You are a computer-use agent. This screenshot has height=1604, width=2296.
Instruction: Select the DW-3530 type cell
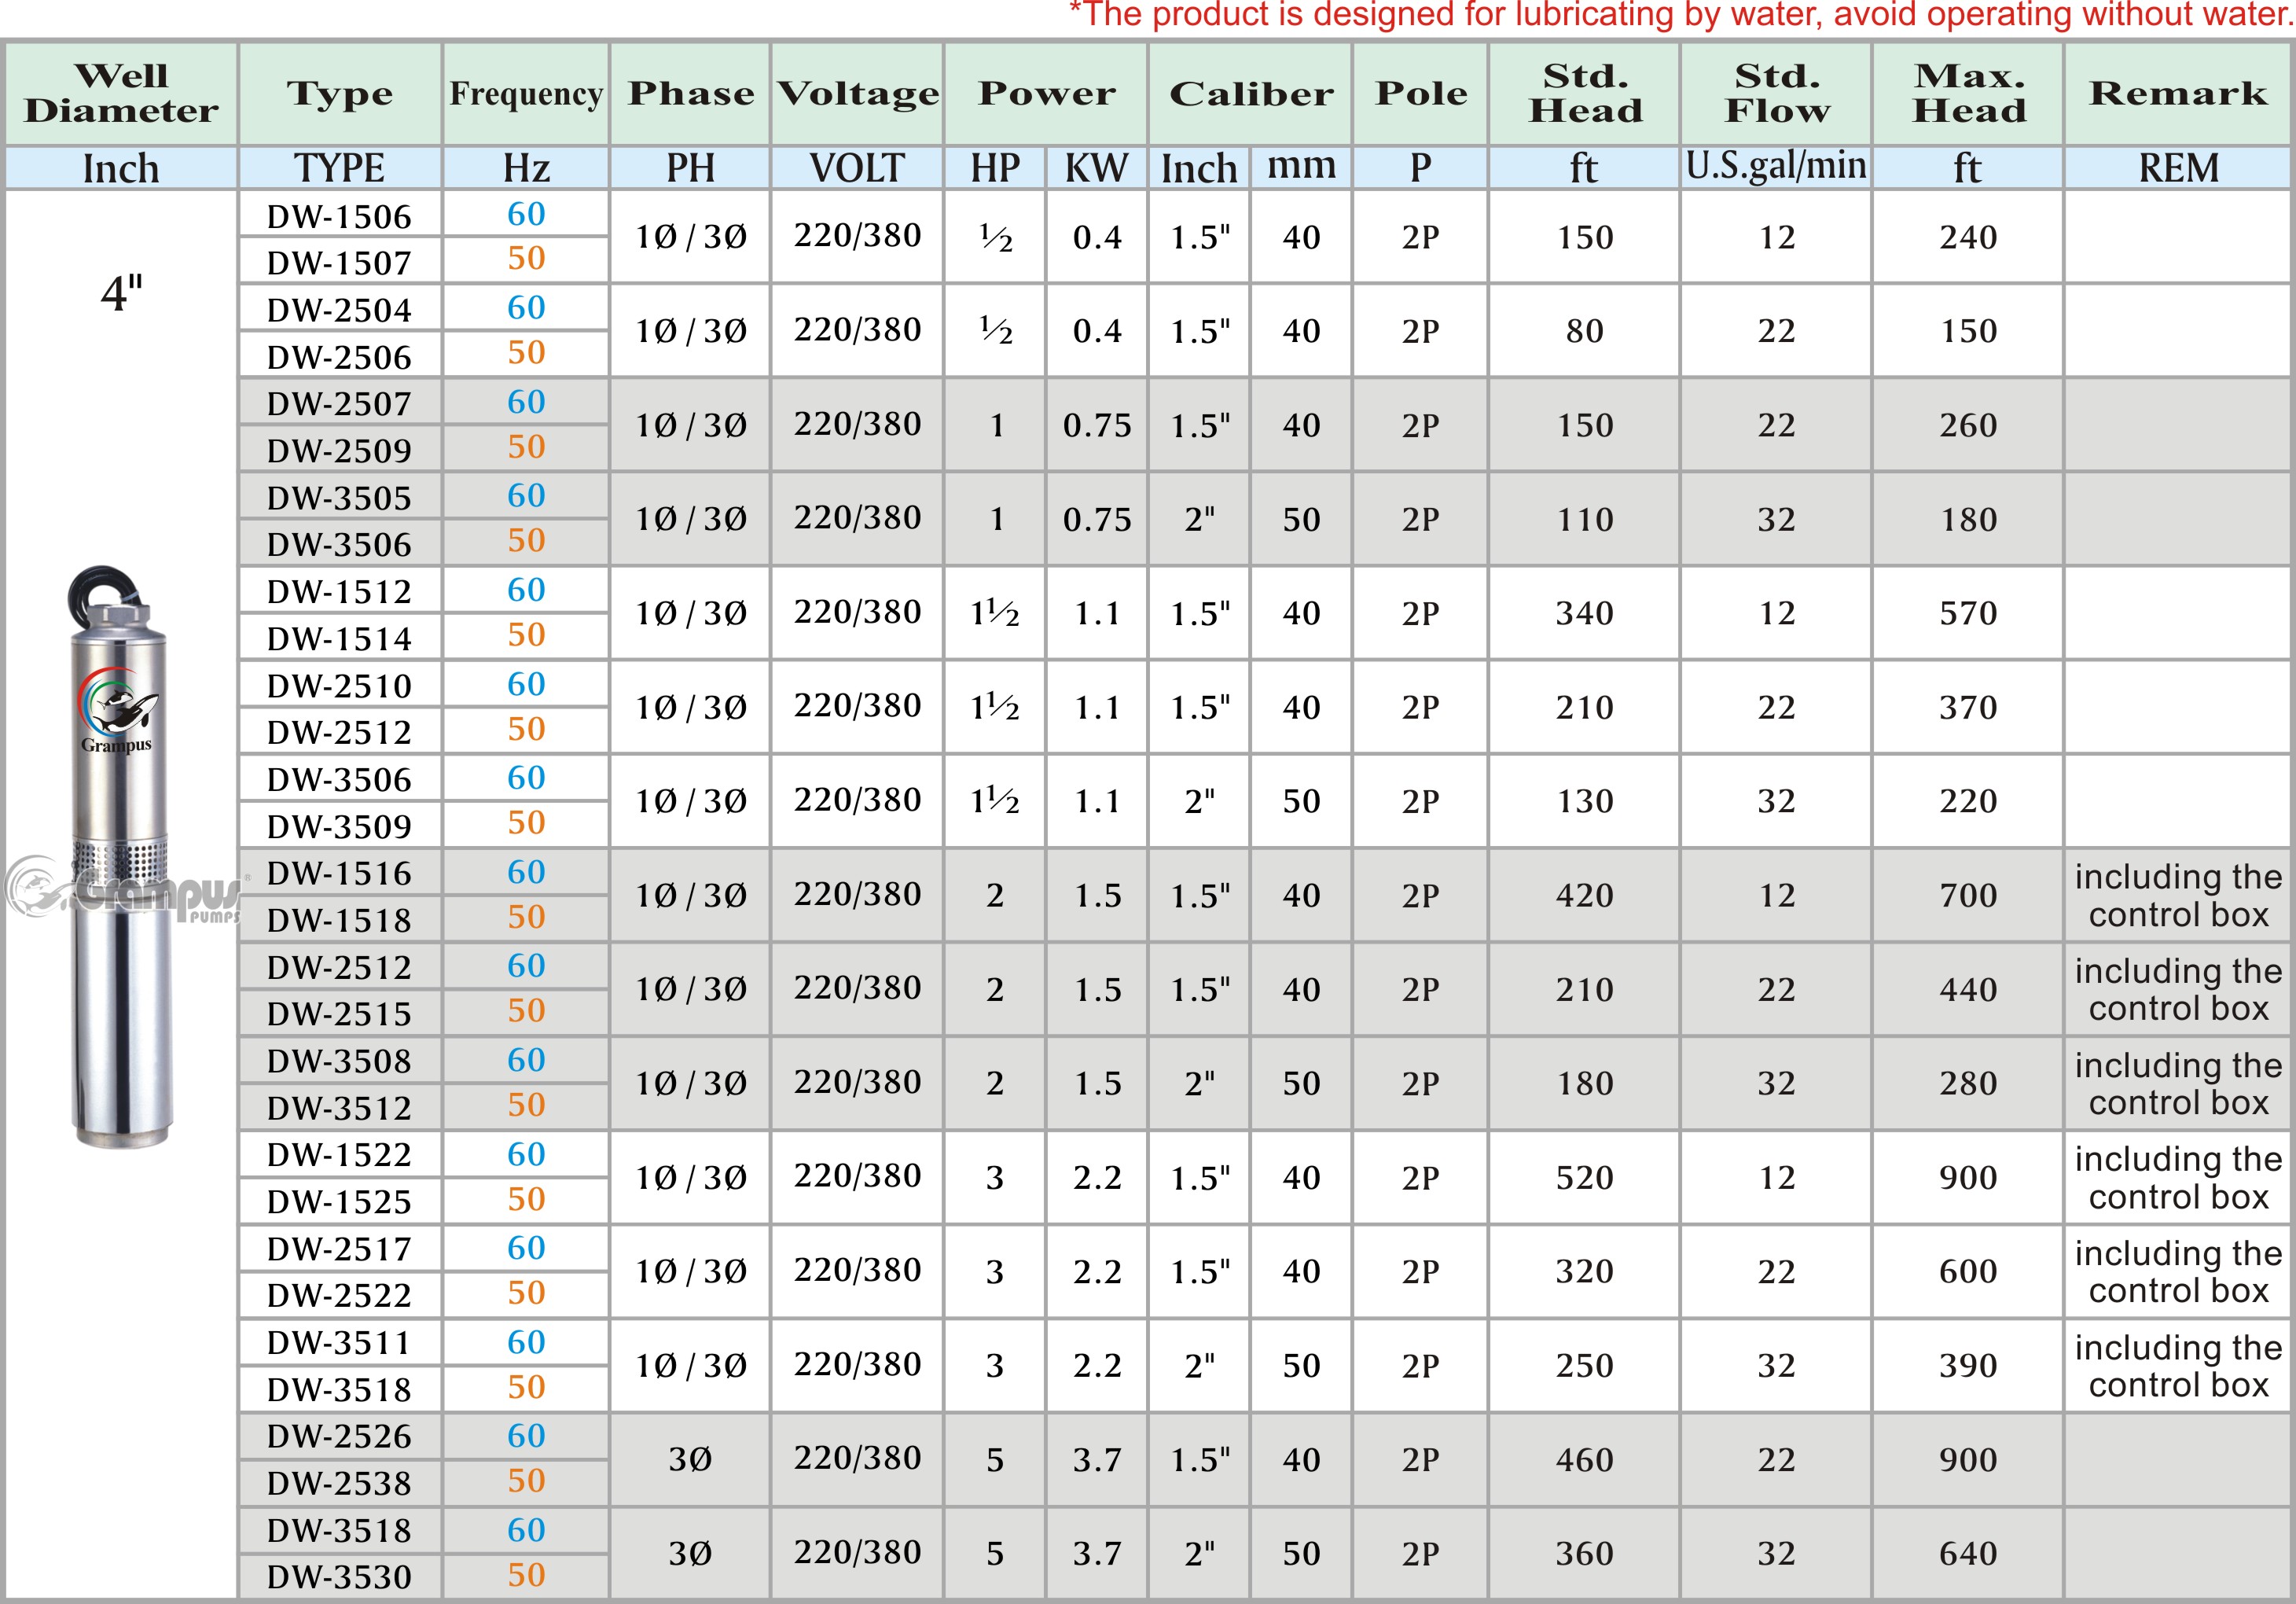(339, 1577)
